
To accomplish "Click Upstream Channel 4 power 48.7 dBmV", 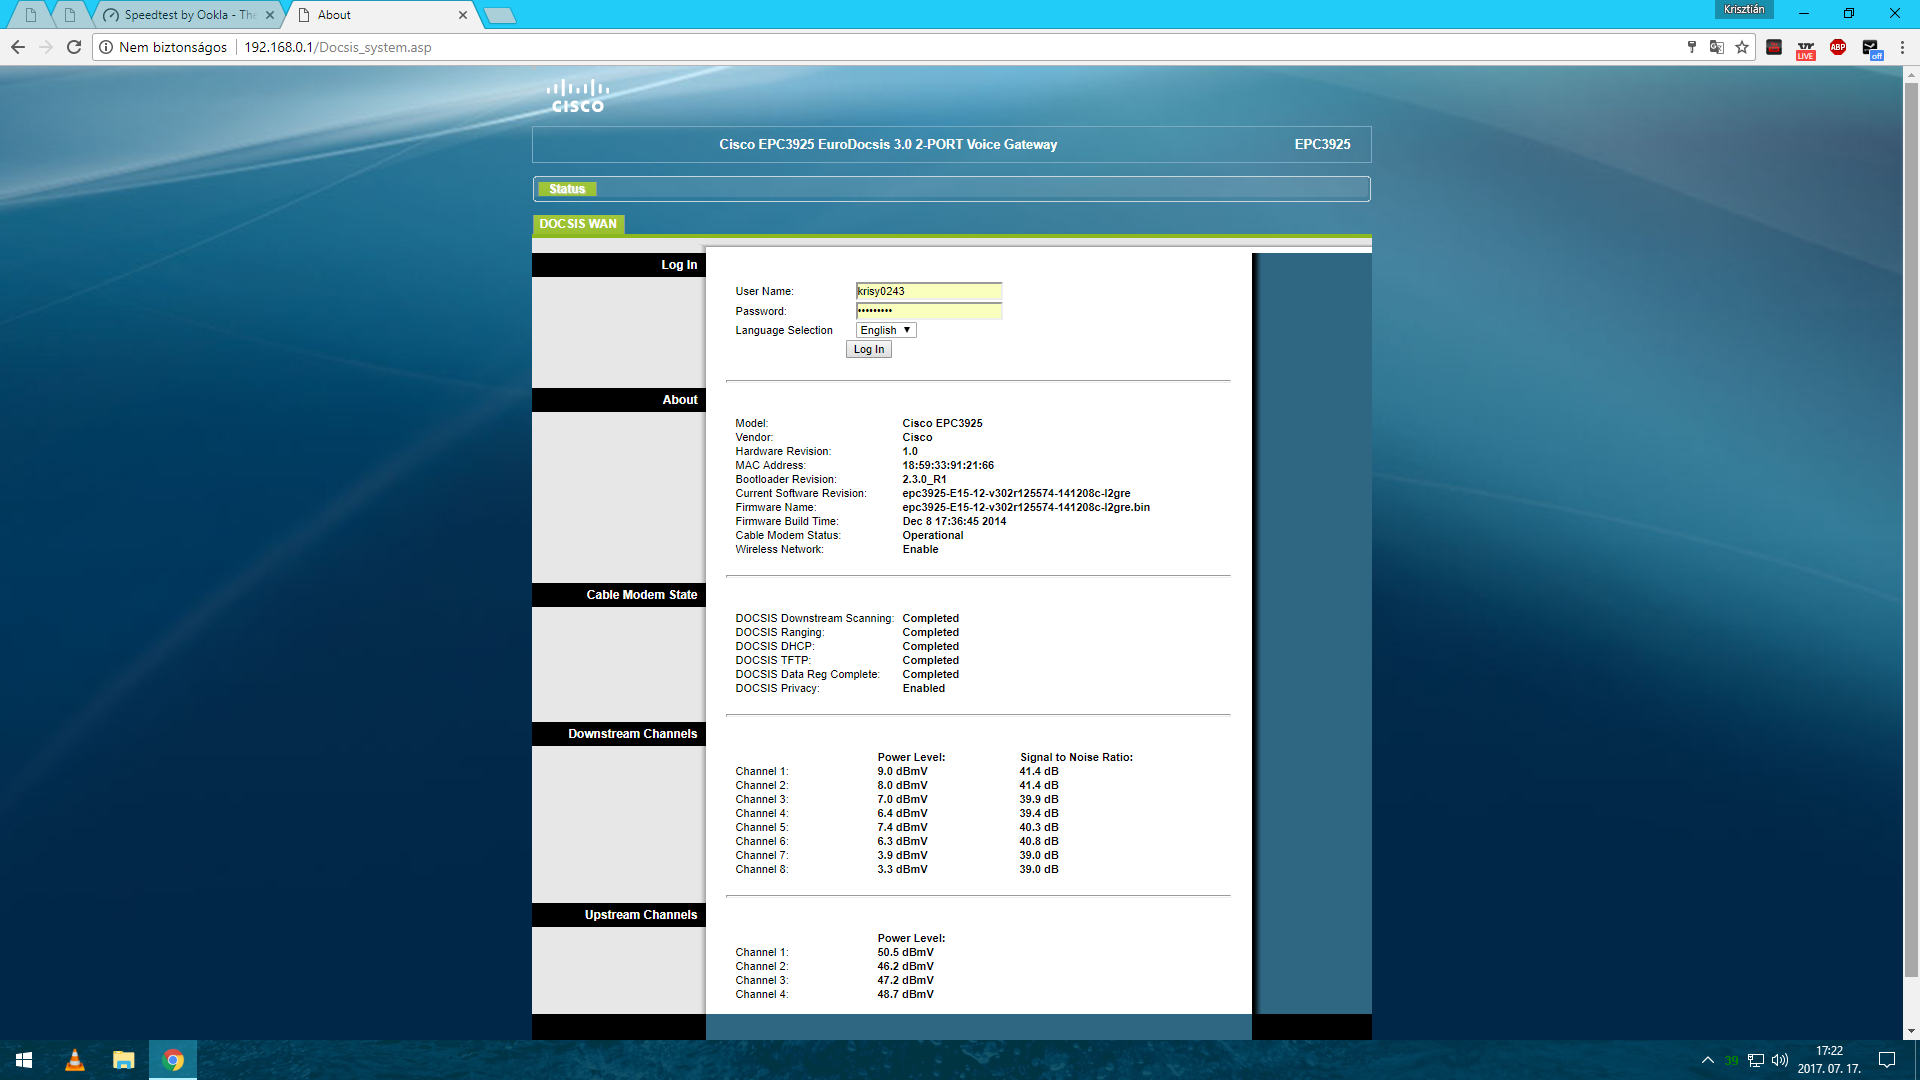I will (x=906, y=994).
